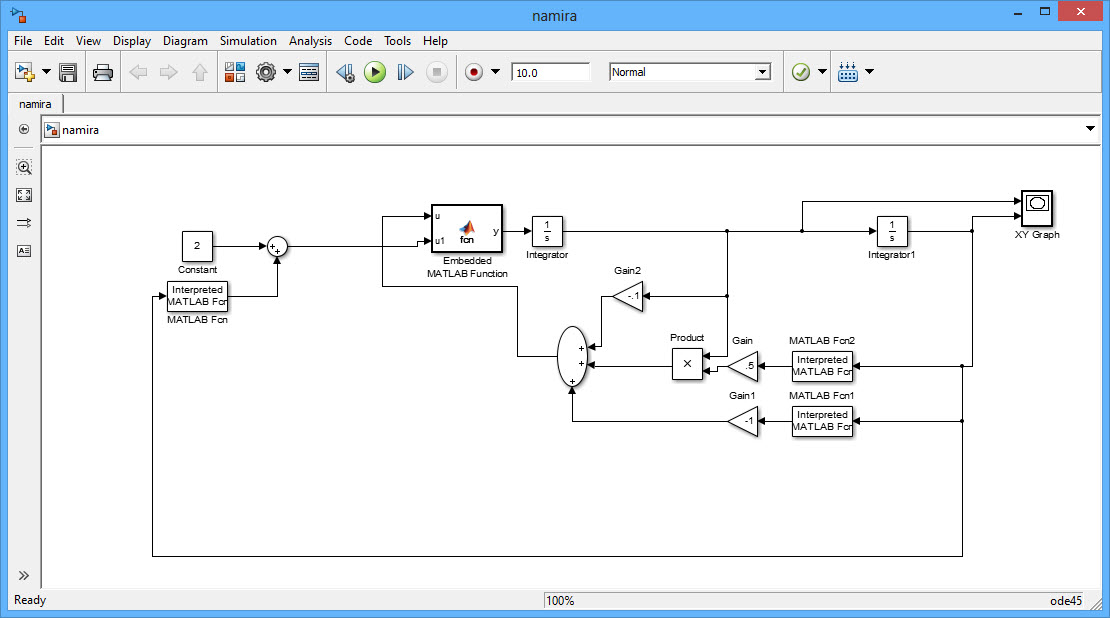Switch to the namira tab
The height and width of the screenshot is (618, 1110).
coord(35,103)
